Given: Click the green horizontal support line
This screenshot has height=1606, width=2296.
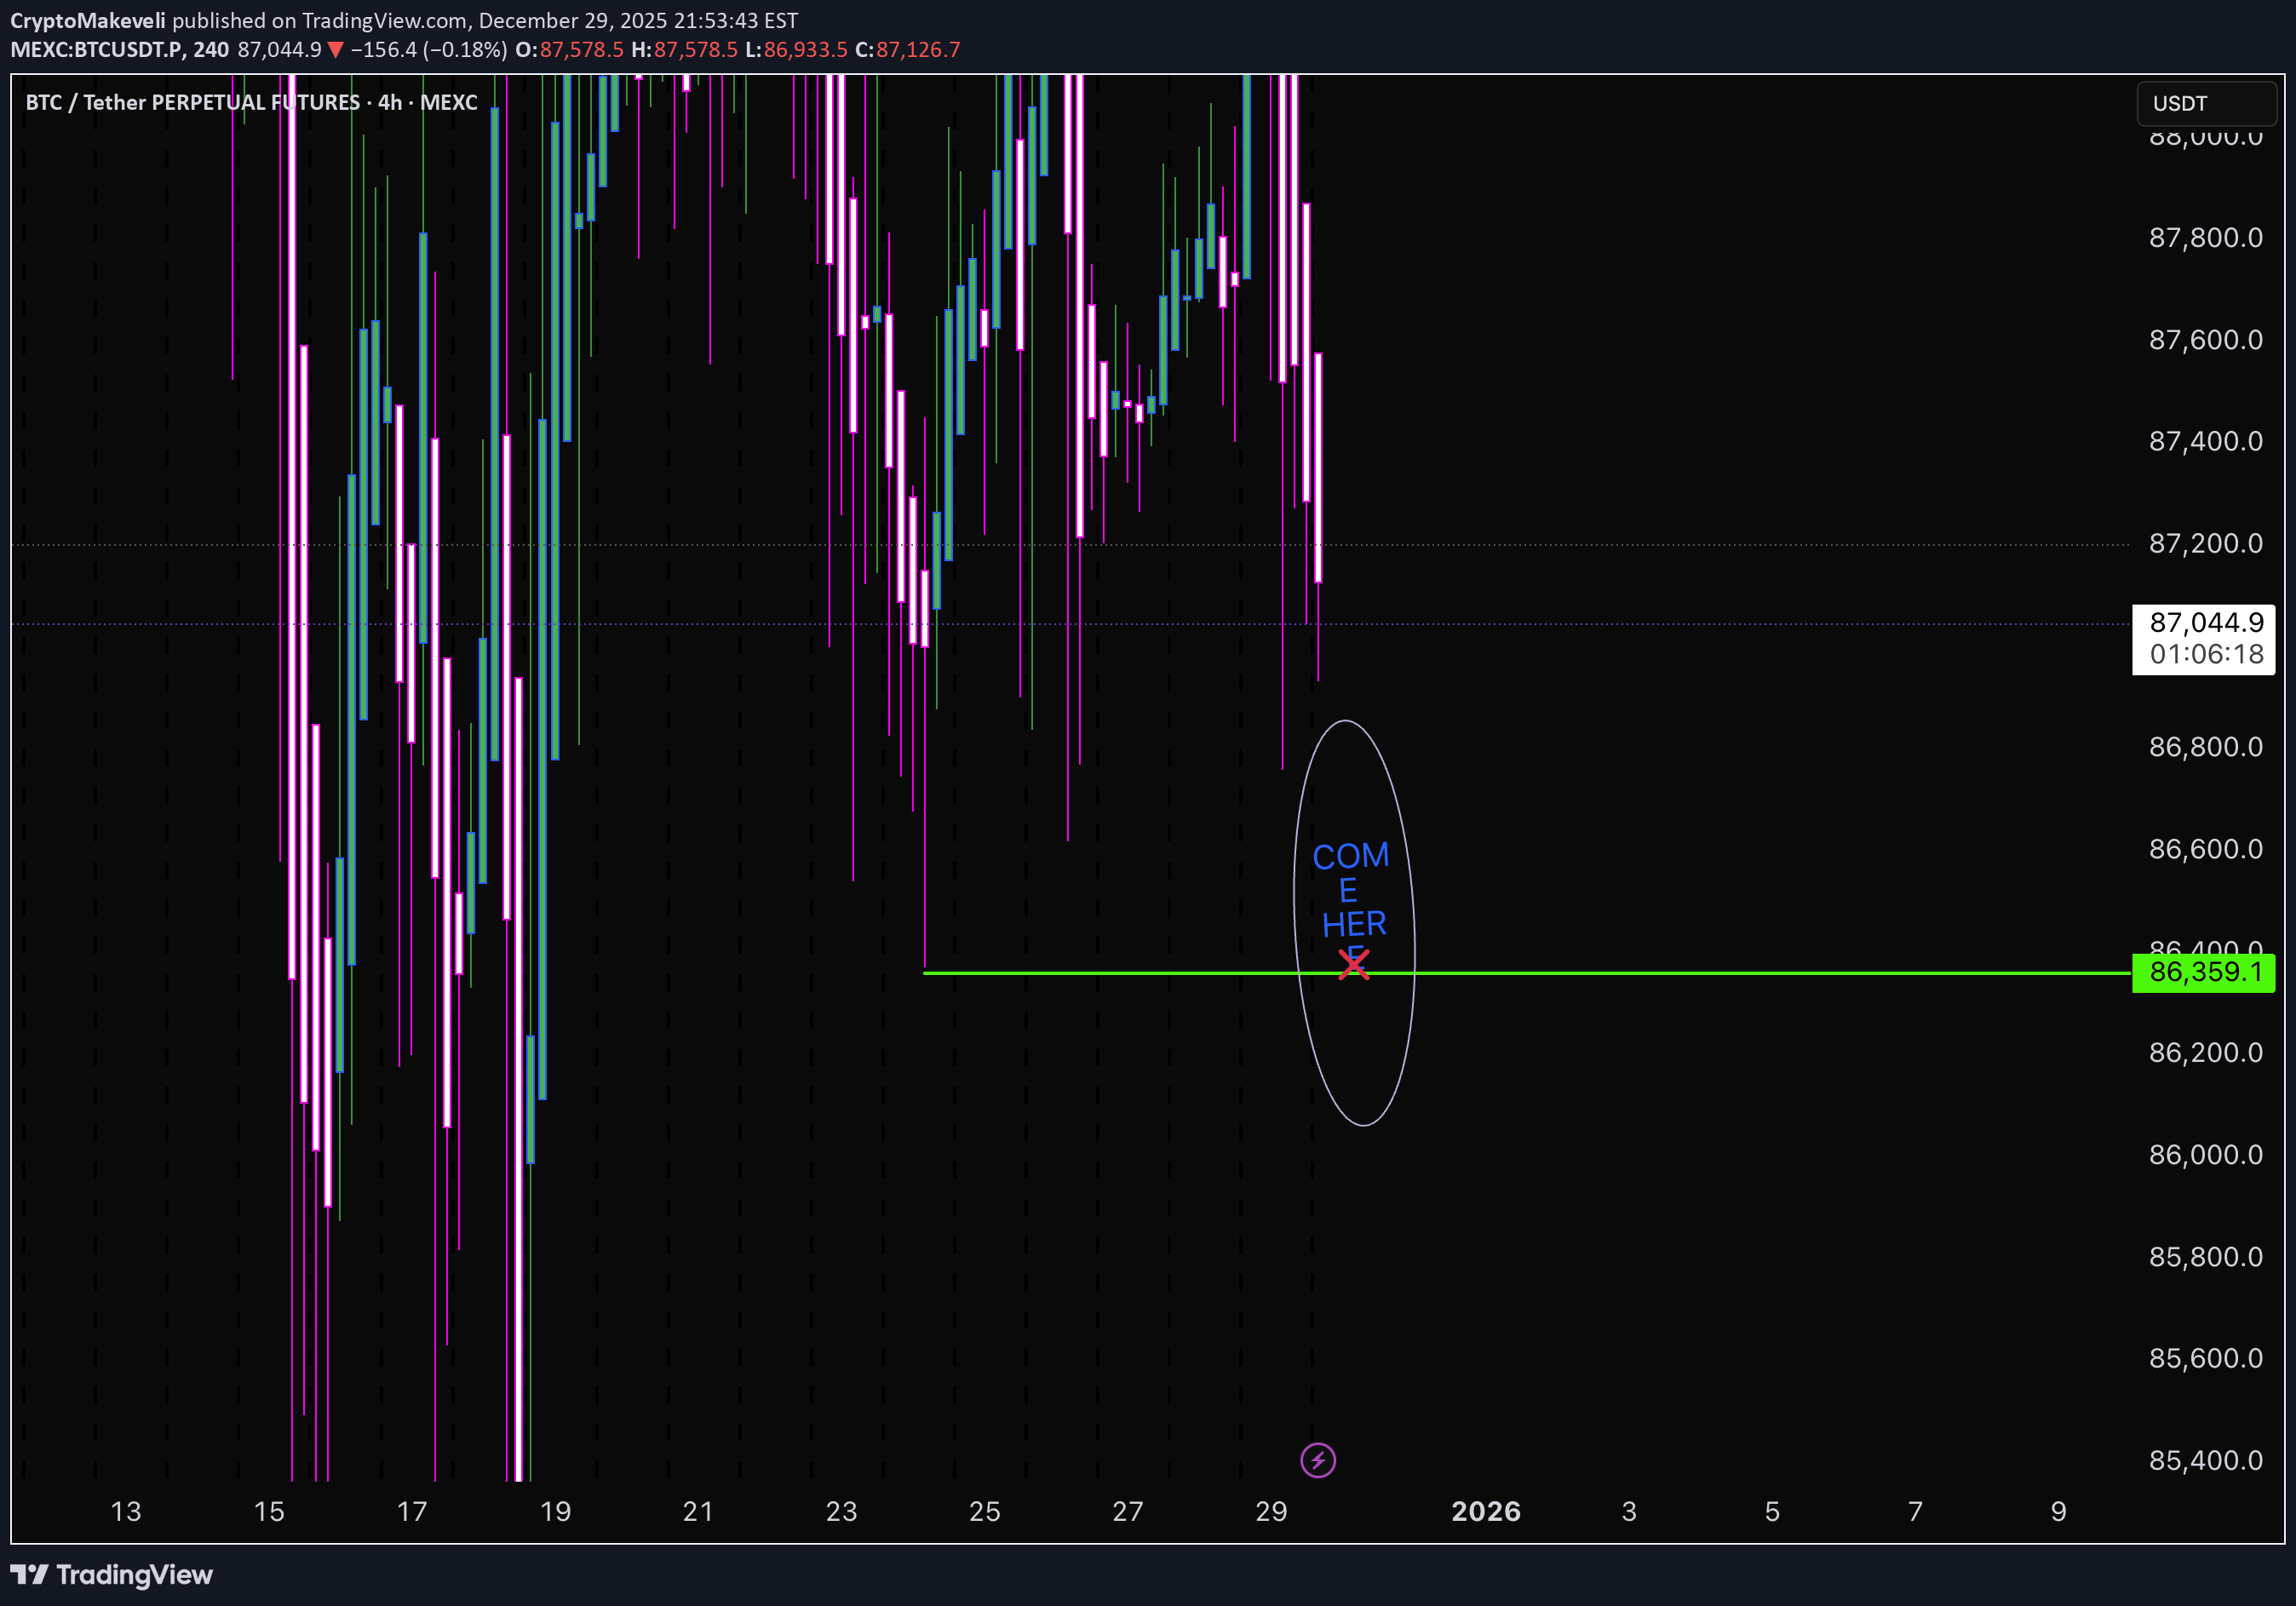Looking at the screenshot, I should (1700, 970).
